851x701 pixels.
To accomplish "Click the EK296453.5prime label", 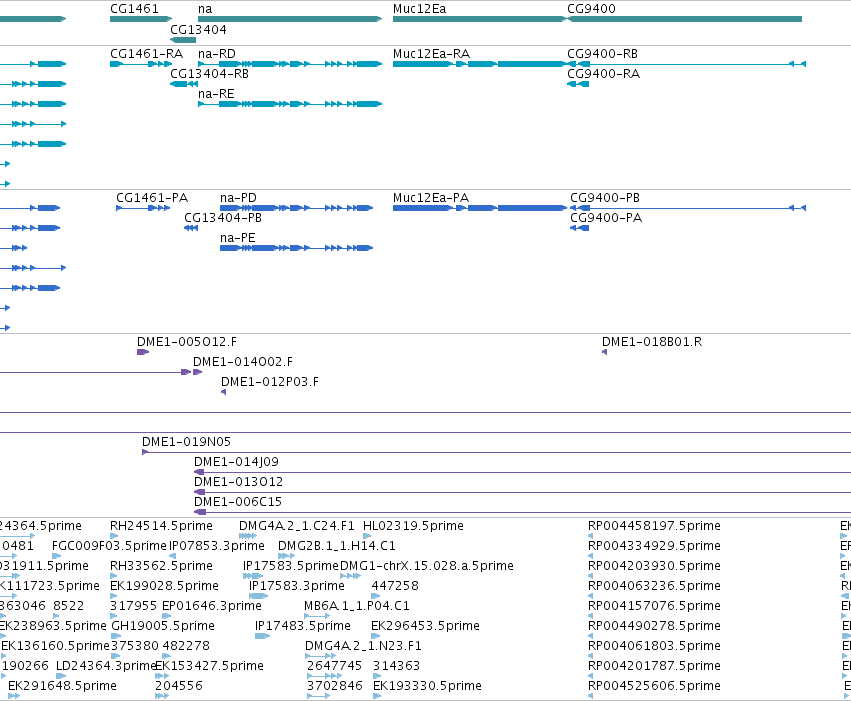I will 426,626.
